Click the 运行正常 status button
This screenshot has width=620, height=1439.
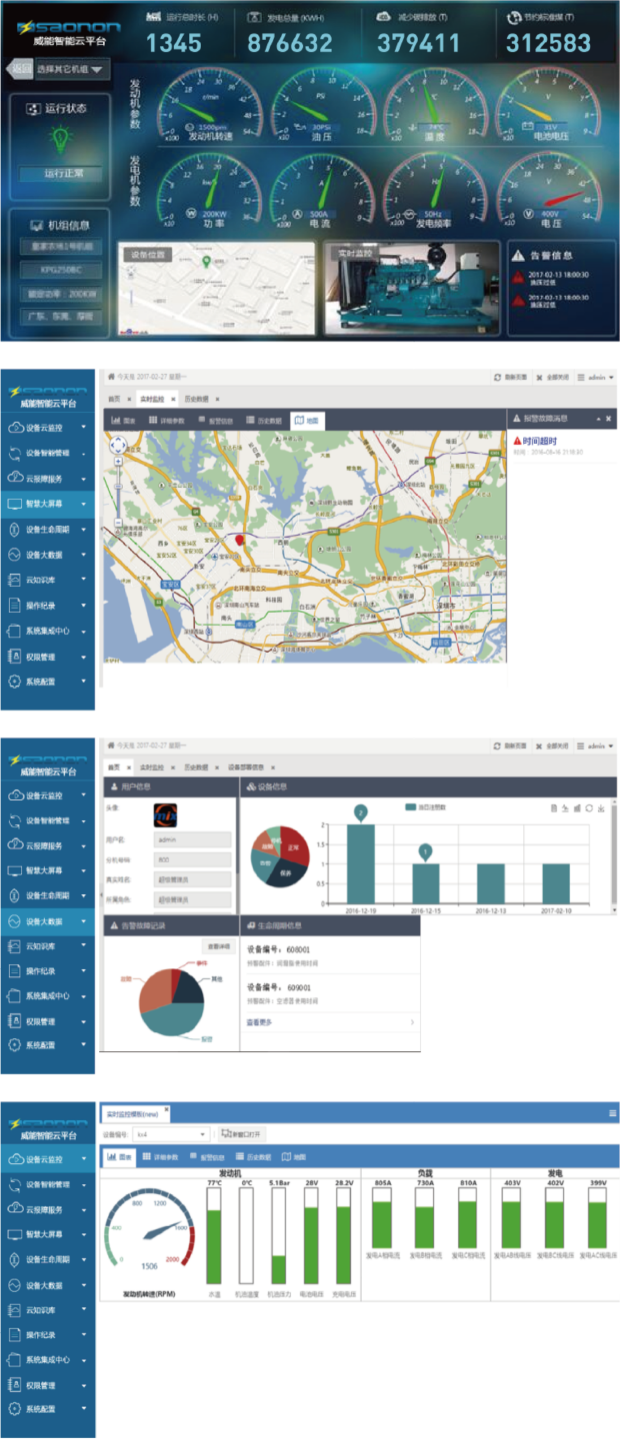(x=63, y=173)
